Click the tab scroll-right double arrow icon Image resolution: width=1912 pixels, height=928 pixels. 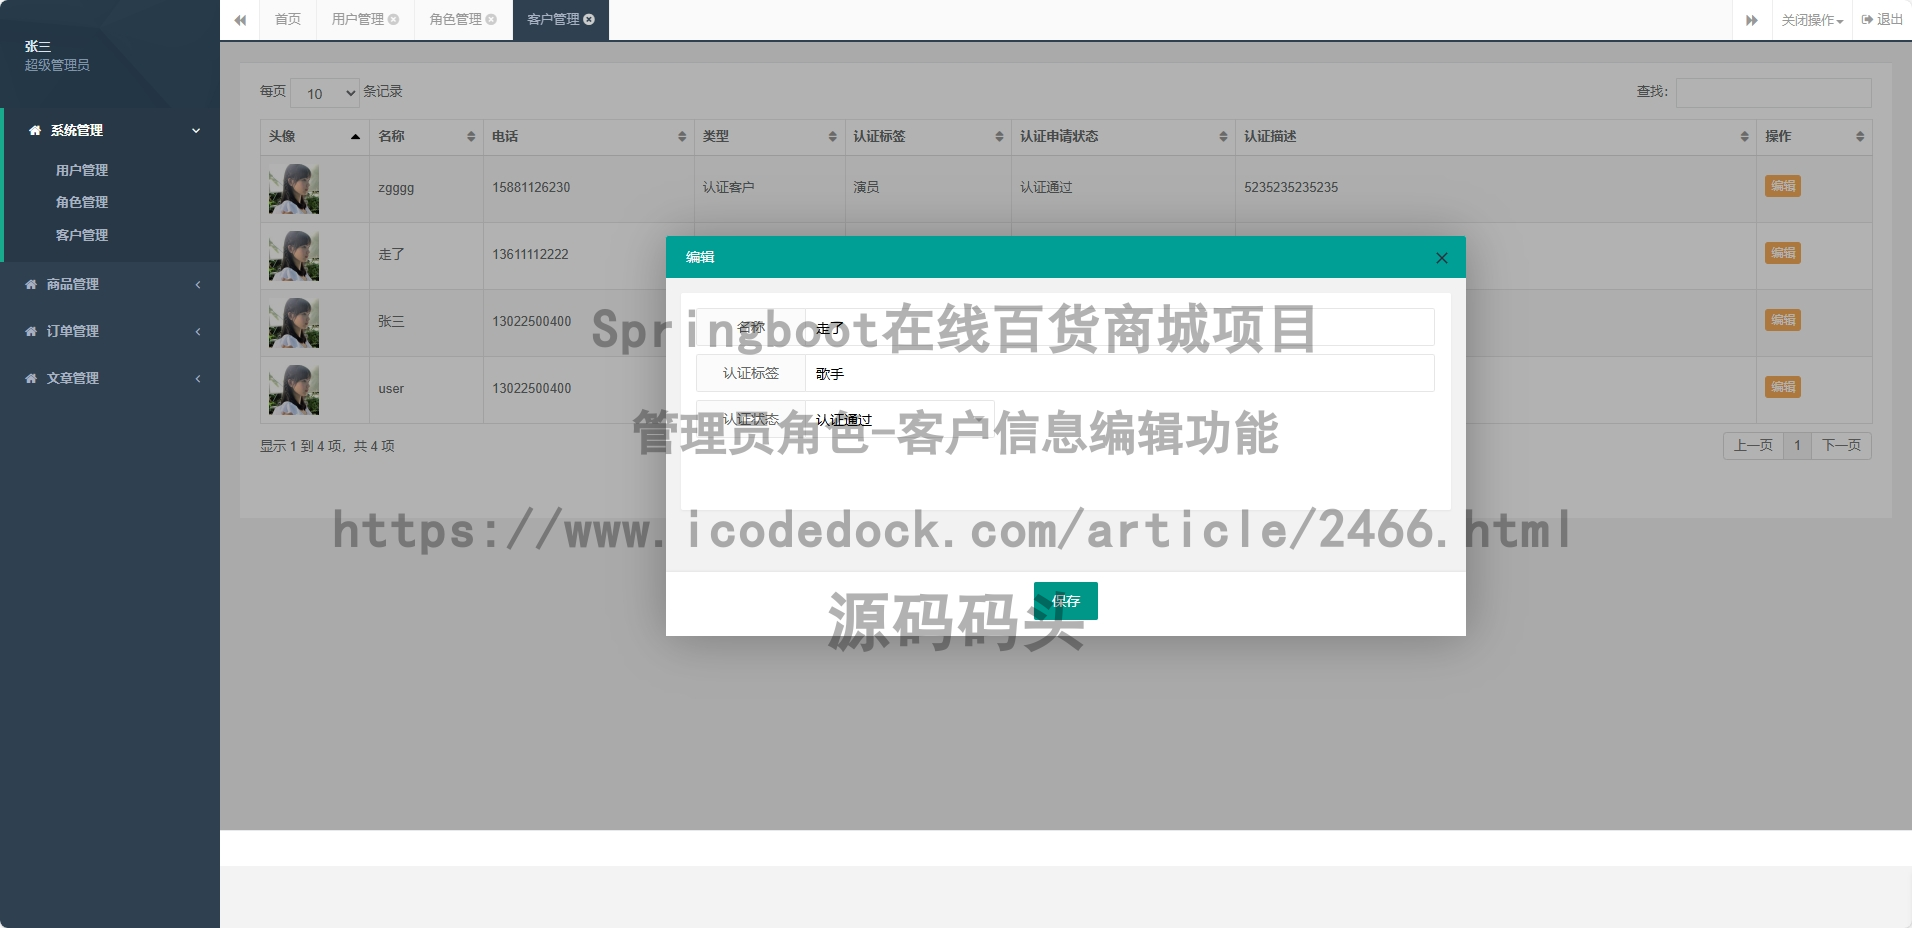(1752, 20)
